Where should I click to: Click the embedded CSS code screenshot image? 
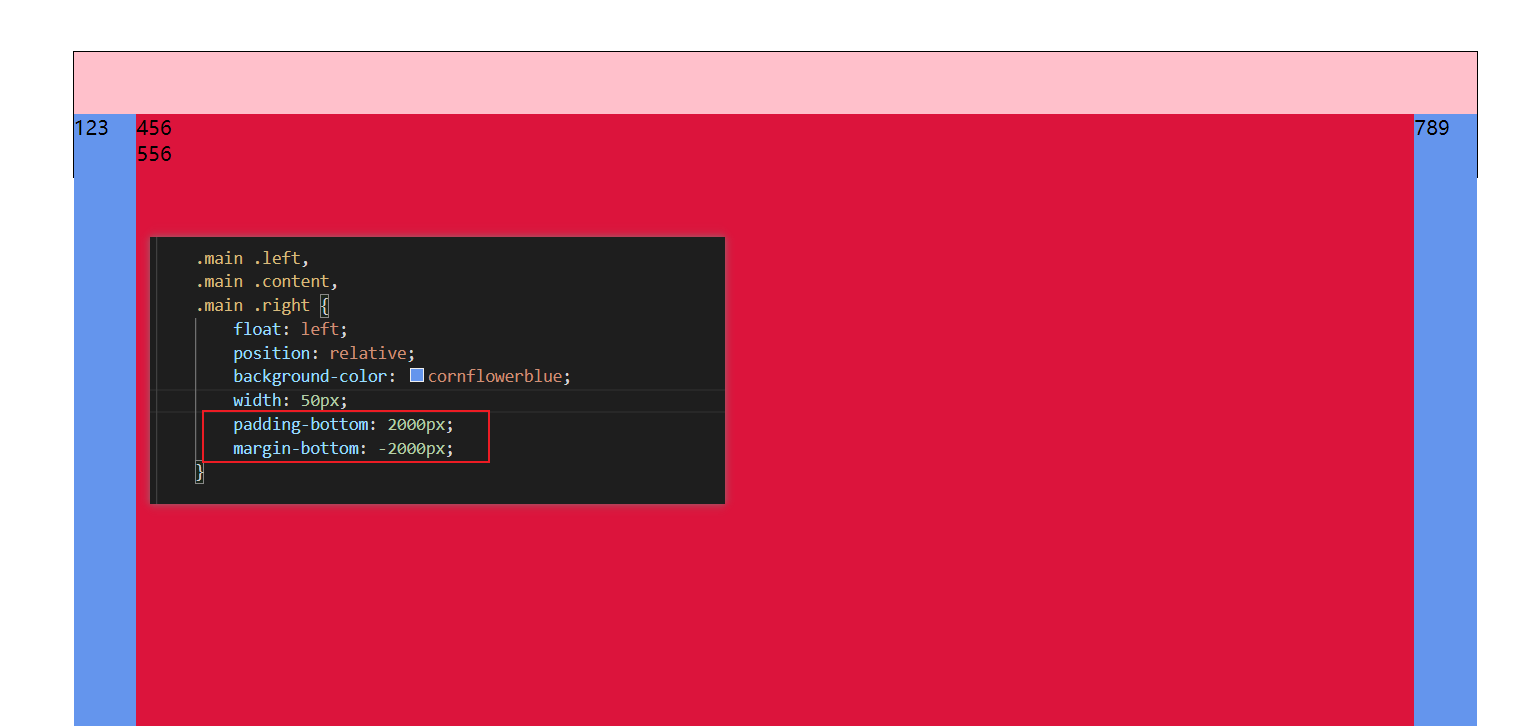pos(437,370)
